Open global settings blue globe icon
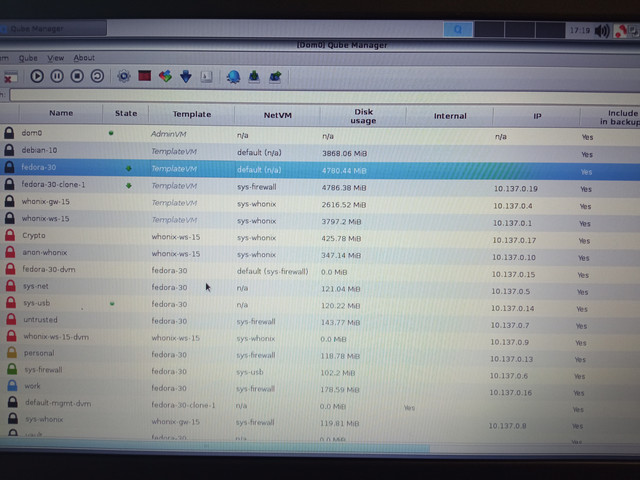Viewport: 640px width, 480px height. click(233, 77)
